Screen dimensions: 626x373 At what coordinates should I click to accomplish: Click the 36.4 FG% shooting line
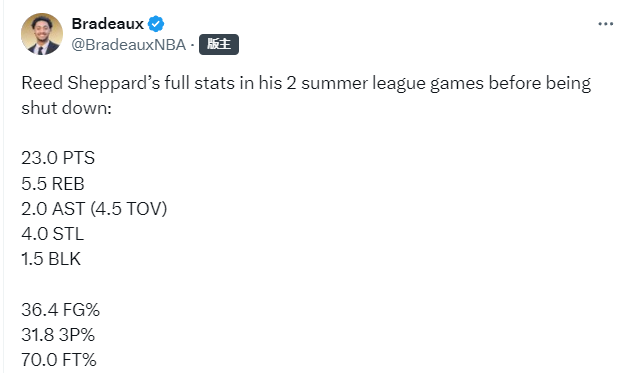(60, 310)
